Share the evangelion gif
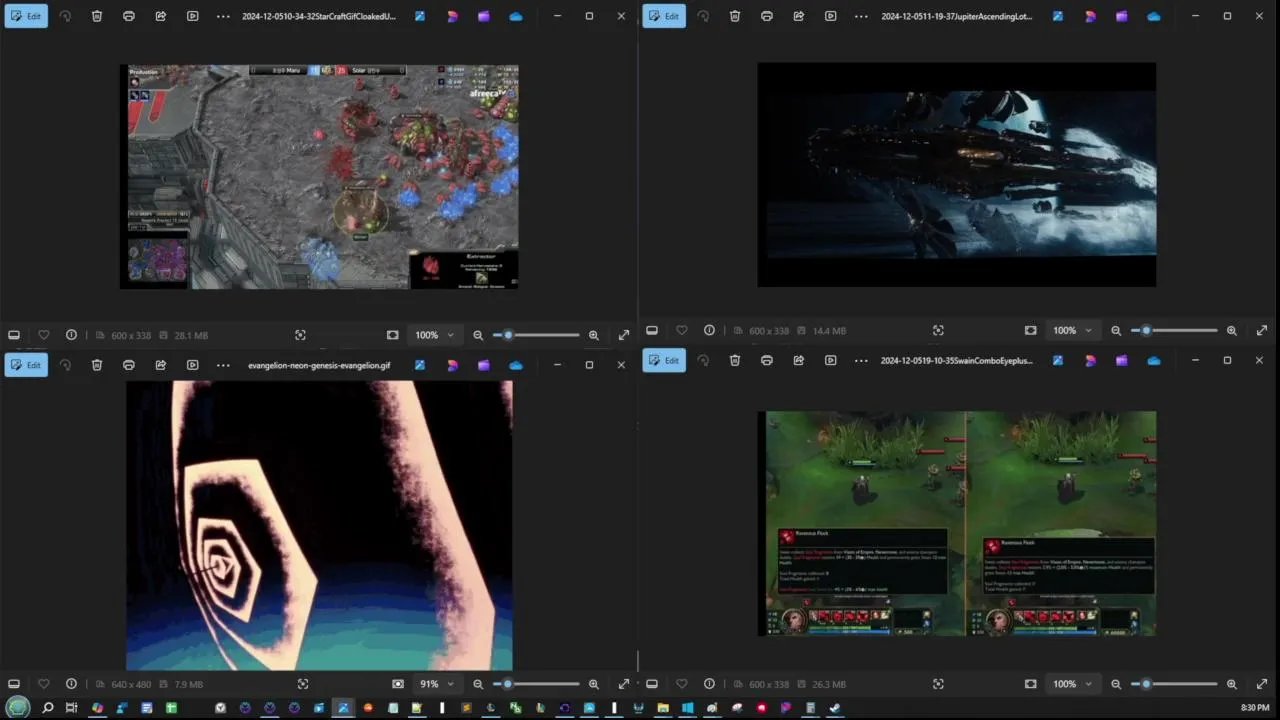Image resolution: width=1280 pixels, height=720 pixels. [x=161, y=365]
